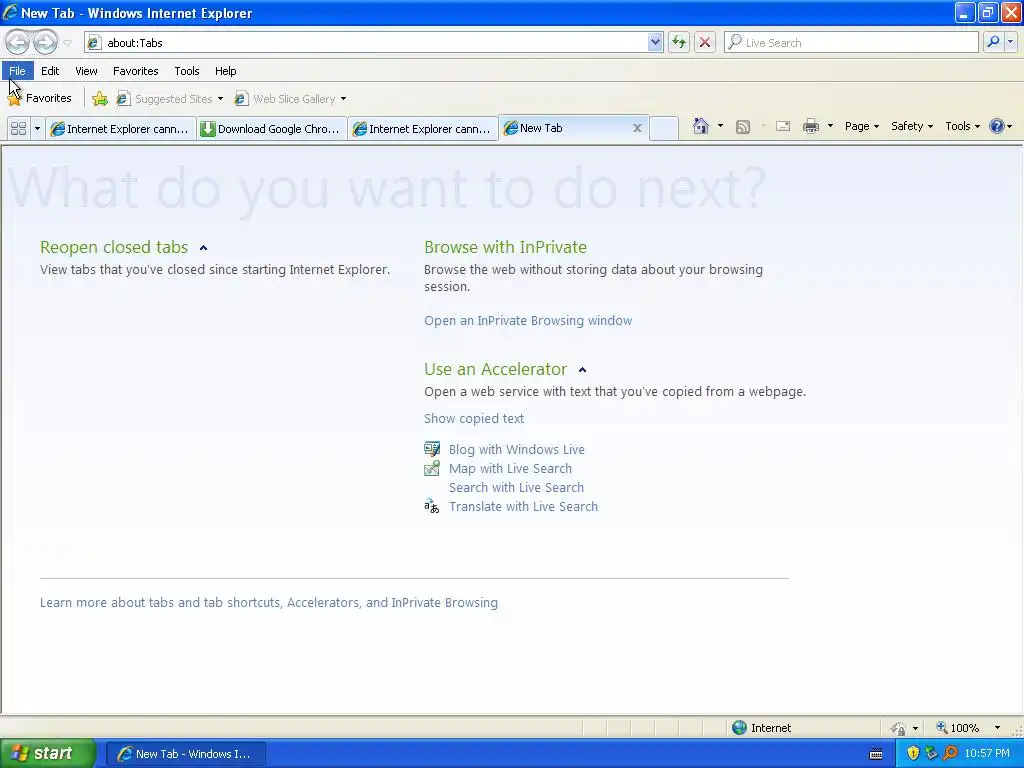
Task: Click the Back navigation button
Action: click(x=18, y=42)
